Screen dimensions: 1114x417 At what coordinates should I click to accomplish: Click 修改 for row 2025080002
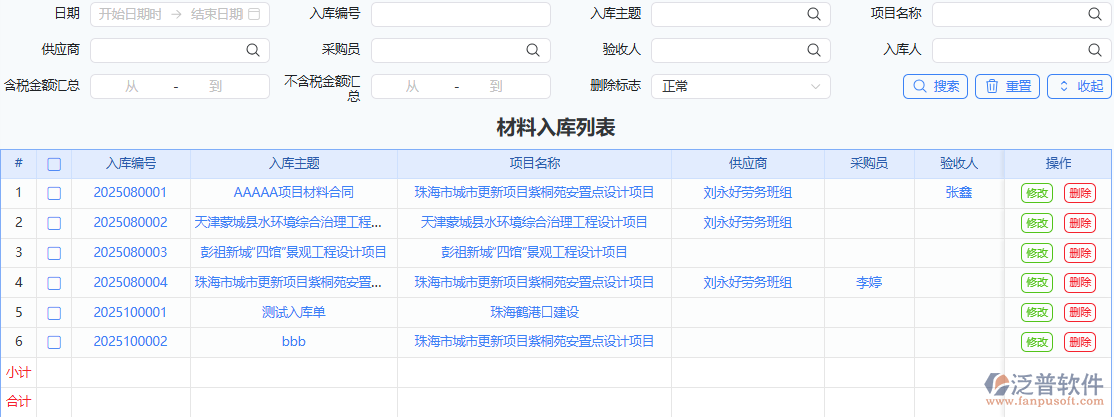coord(1037,223)
